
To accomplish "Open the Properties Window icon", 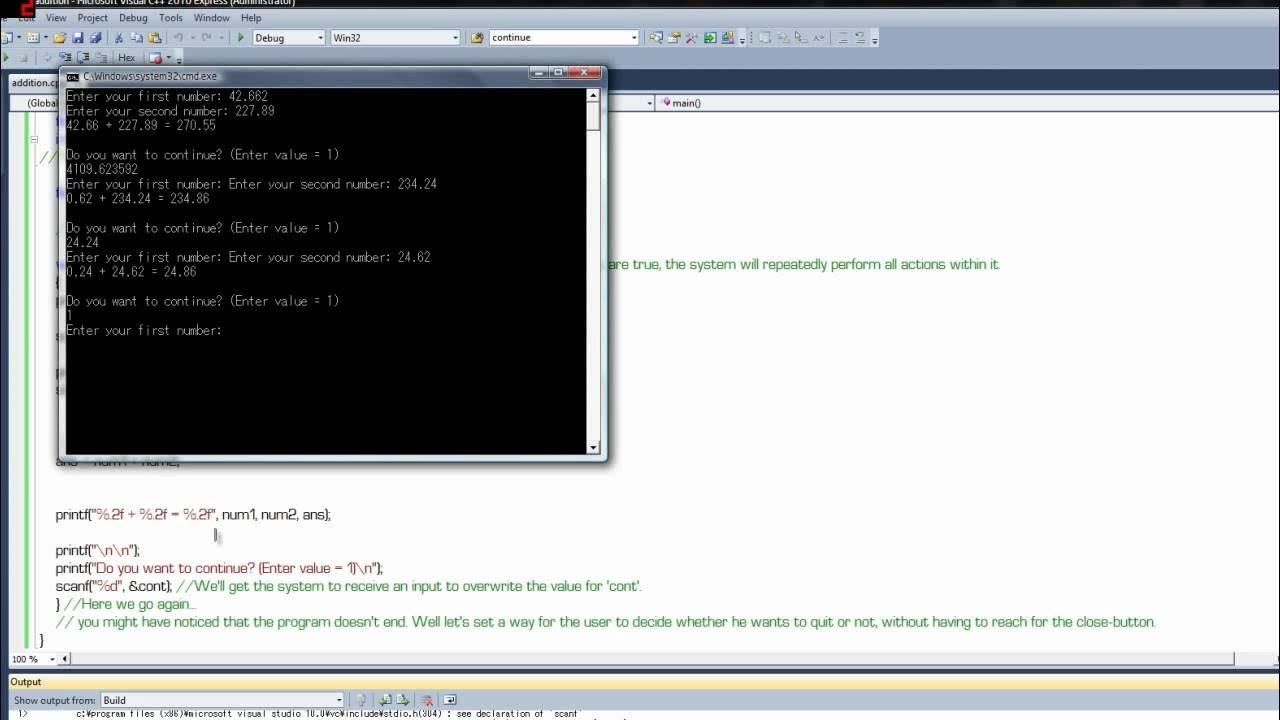I will tap(674, 38).
